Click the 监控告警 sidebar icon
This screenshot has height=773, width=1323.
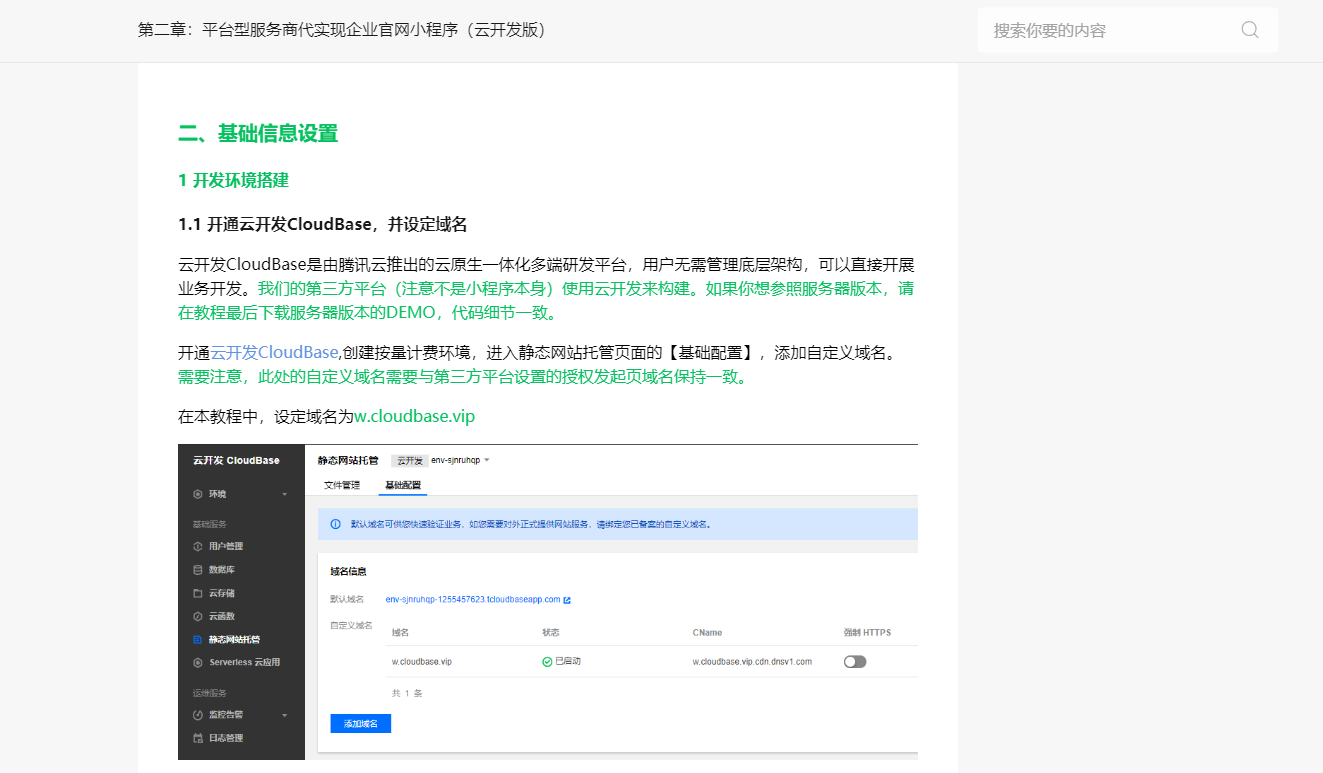(198, 715)
